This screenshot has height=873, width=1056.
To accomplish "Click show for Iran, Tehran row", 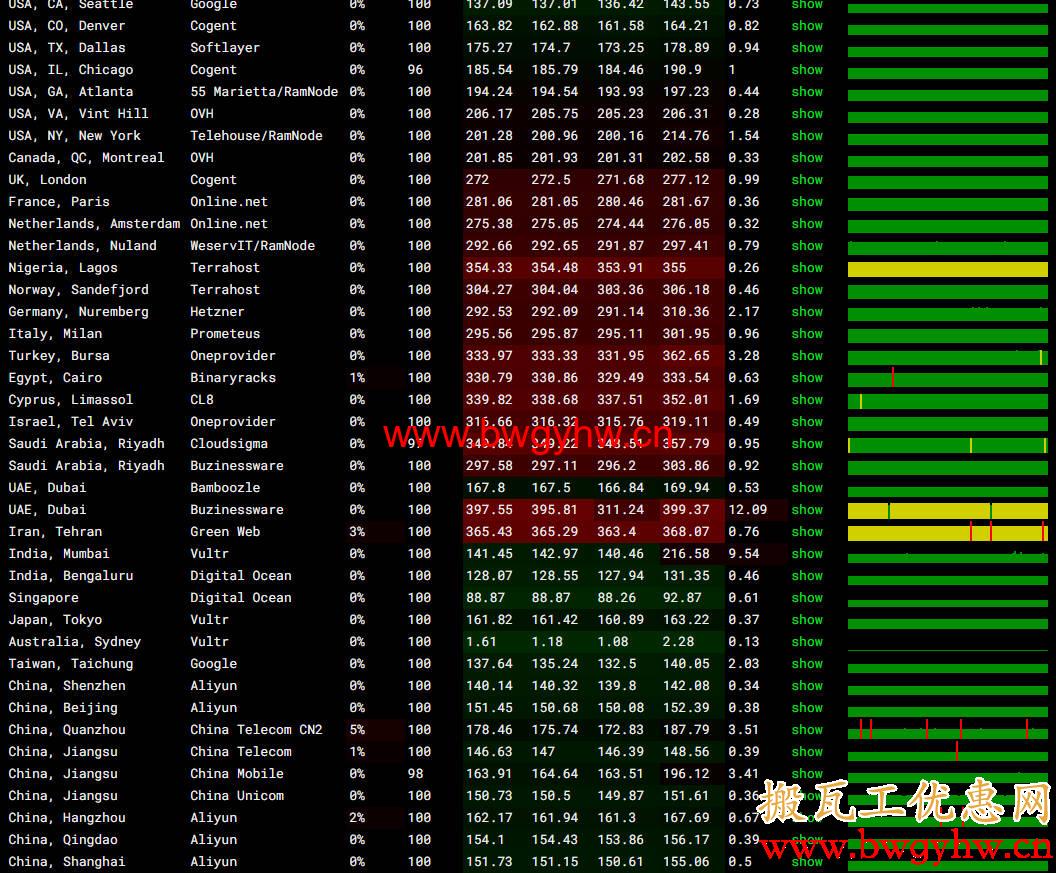I will pos(807,531).
